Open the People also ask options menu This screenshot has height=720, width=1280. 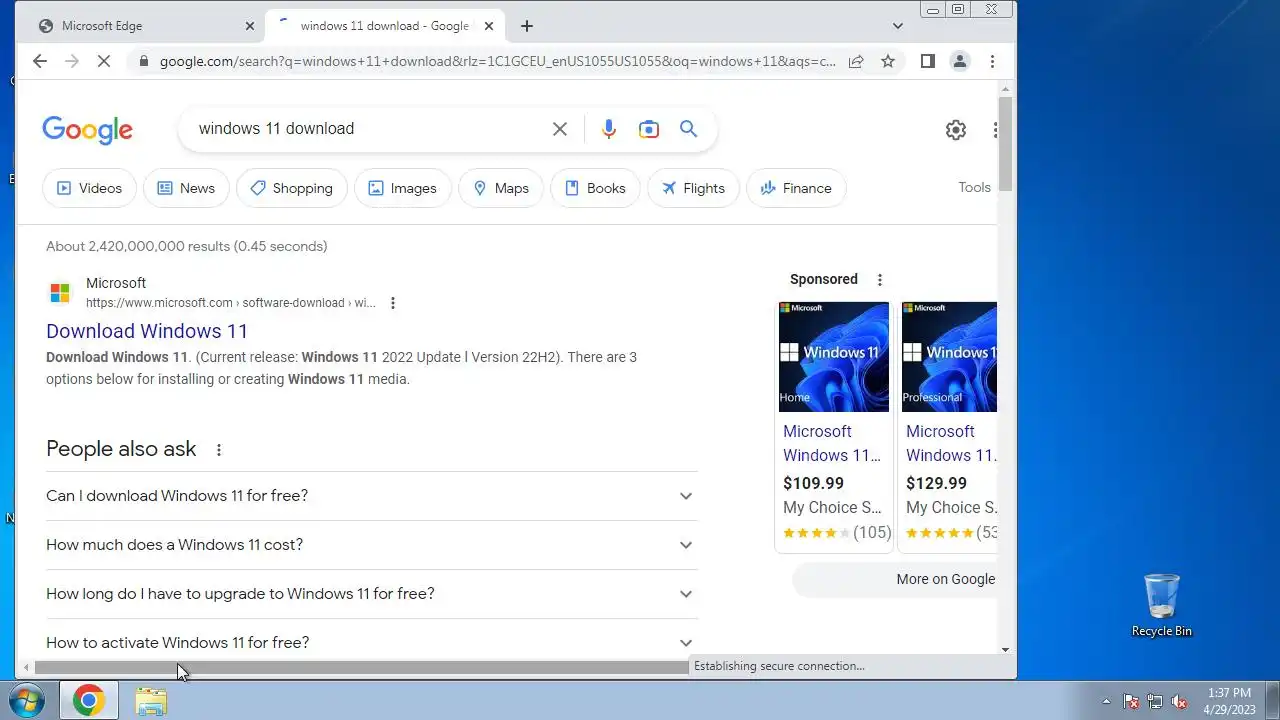click(219, 450)
